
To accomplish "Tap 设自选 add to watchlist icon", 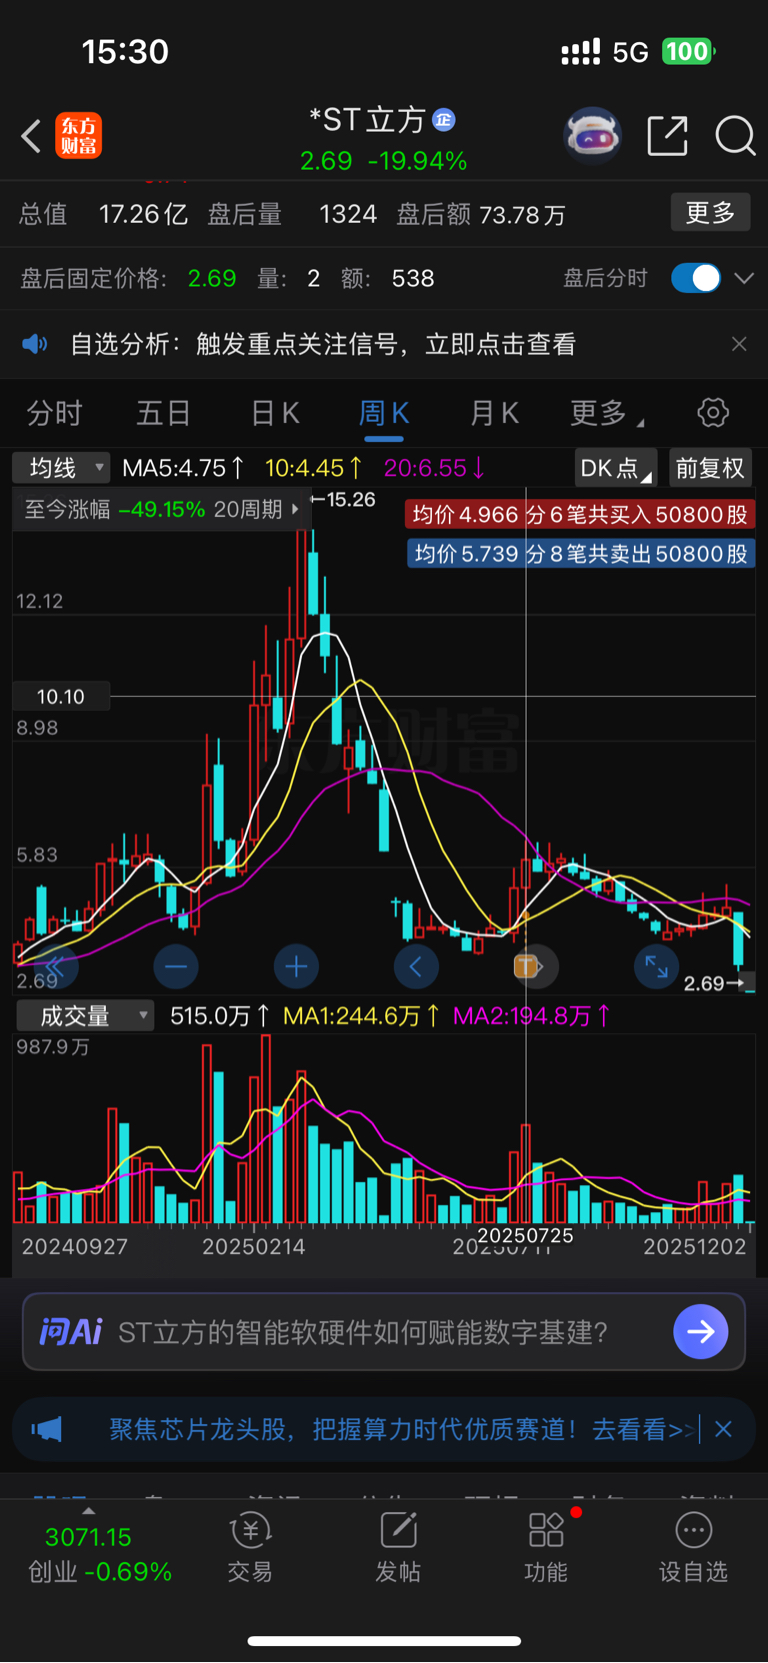I will pos(693,1547).
